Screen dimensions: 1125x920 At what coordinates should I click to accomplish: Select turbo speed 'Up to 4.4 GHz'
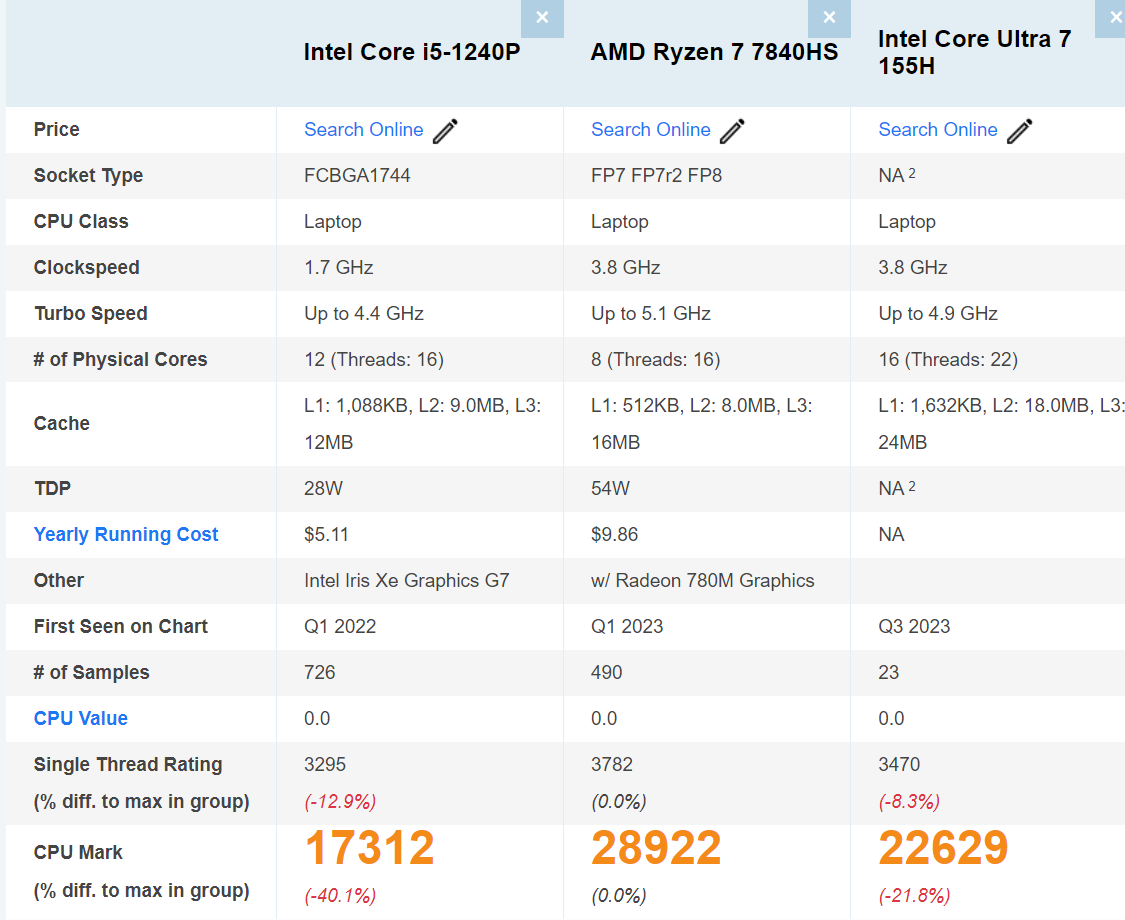click(364, 314)
